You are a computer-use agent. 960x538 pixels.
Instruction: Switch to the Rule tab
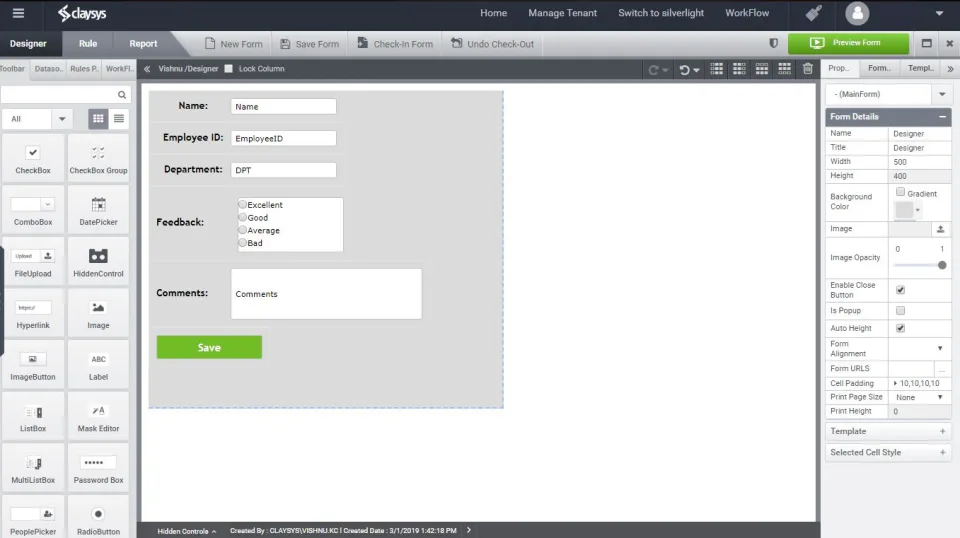coord(88,44)
